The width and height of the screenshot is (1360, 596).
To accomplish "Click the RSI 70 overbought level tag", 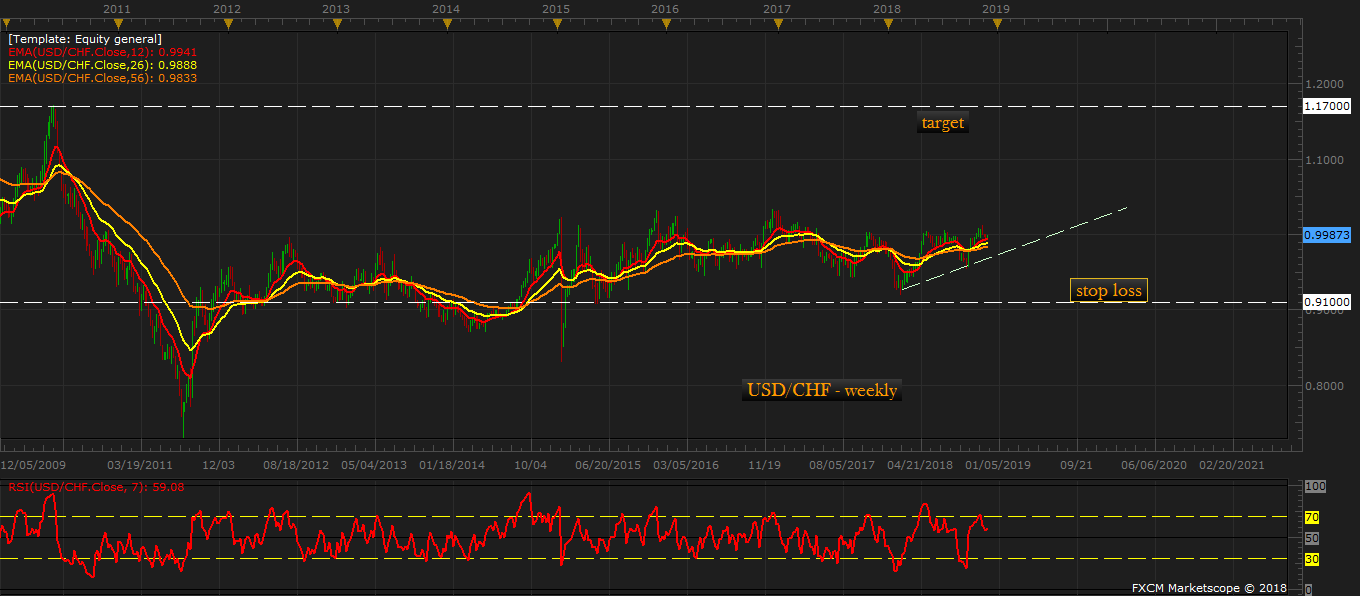I will coord(1312,517).
